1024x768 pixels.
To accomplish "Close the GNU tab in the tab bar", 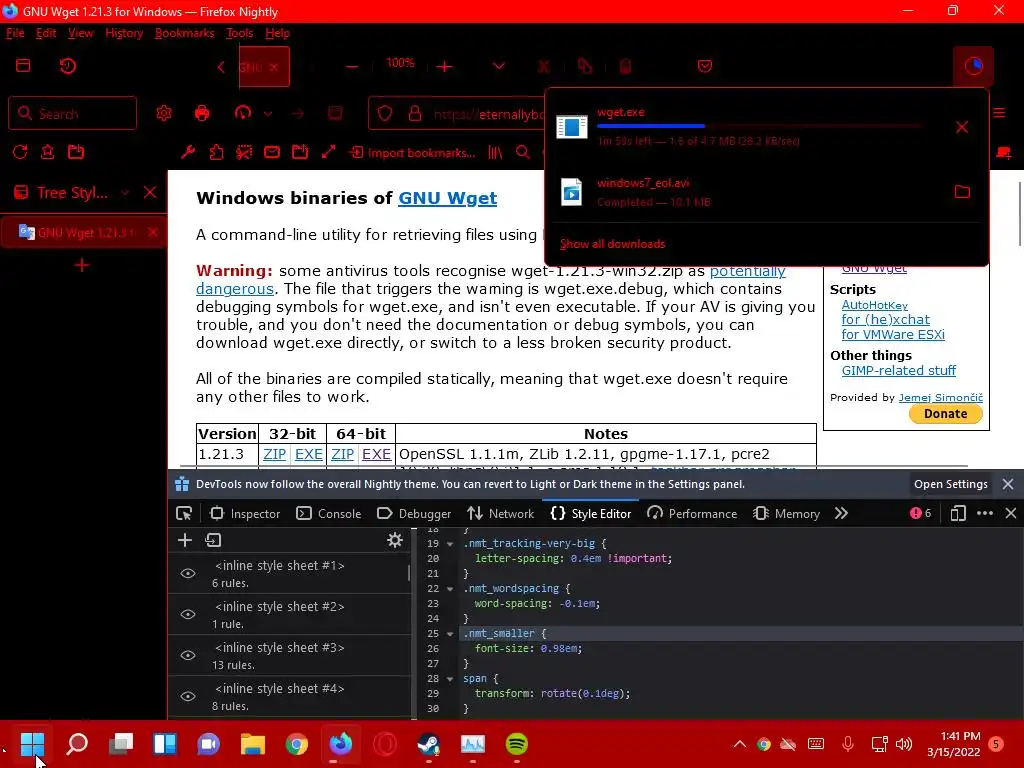I will coord(274,67).
